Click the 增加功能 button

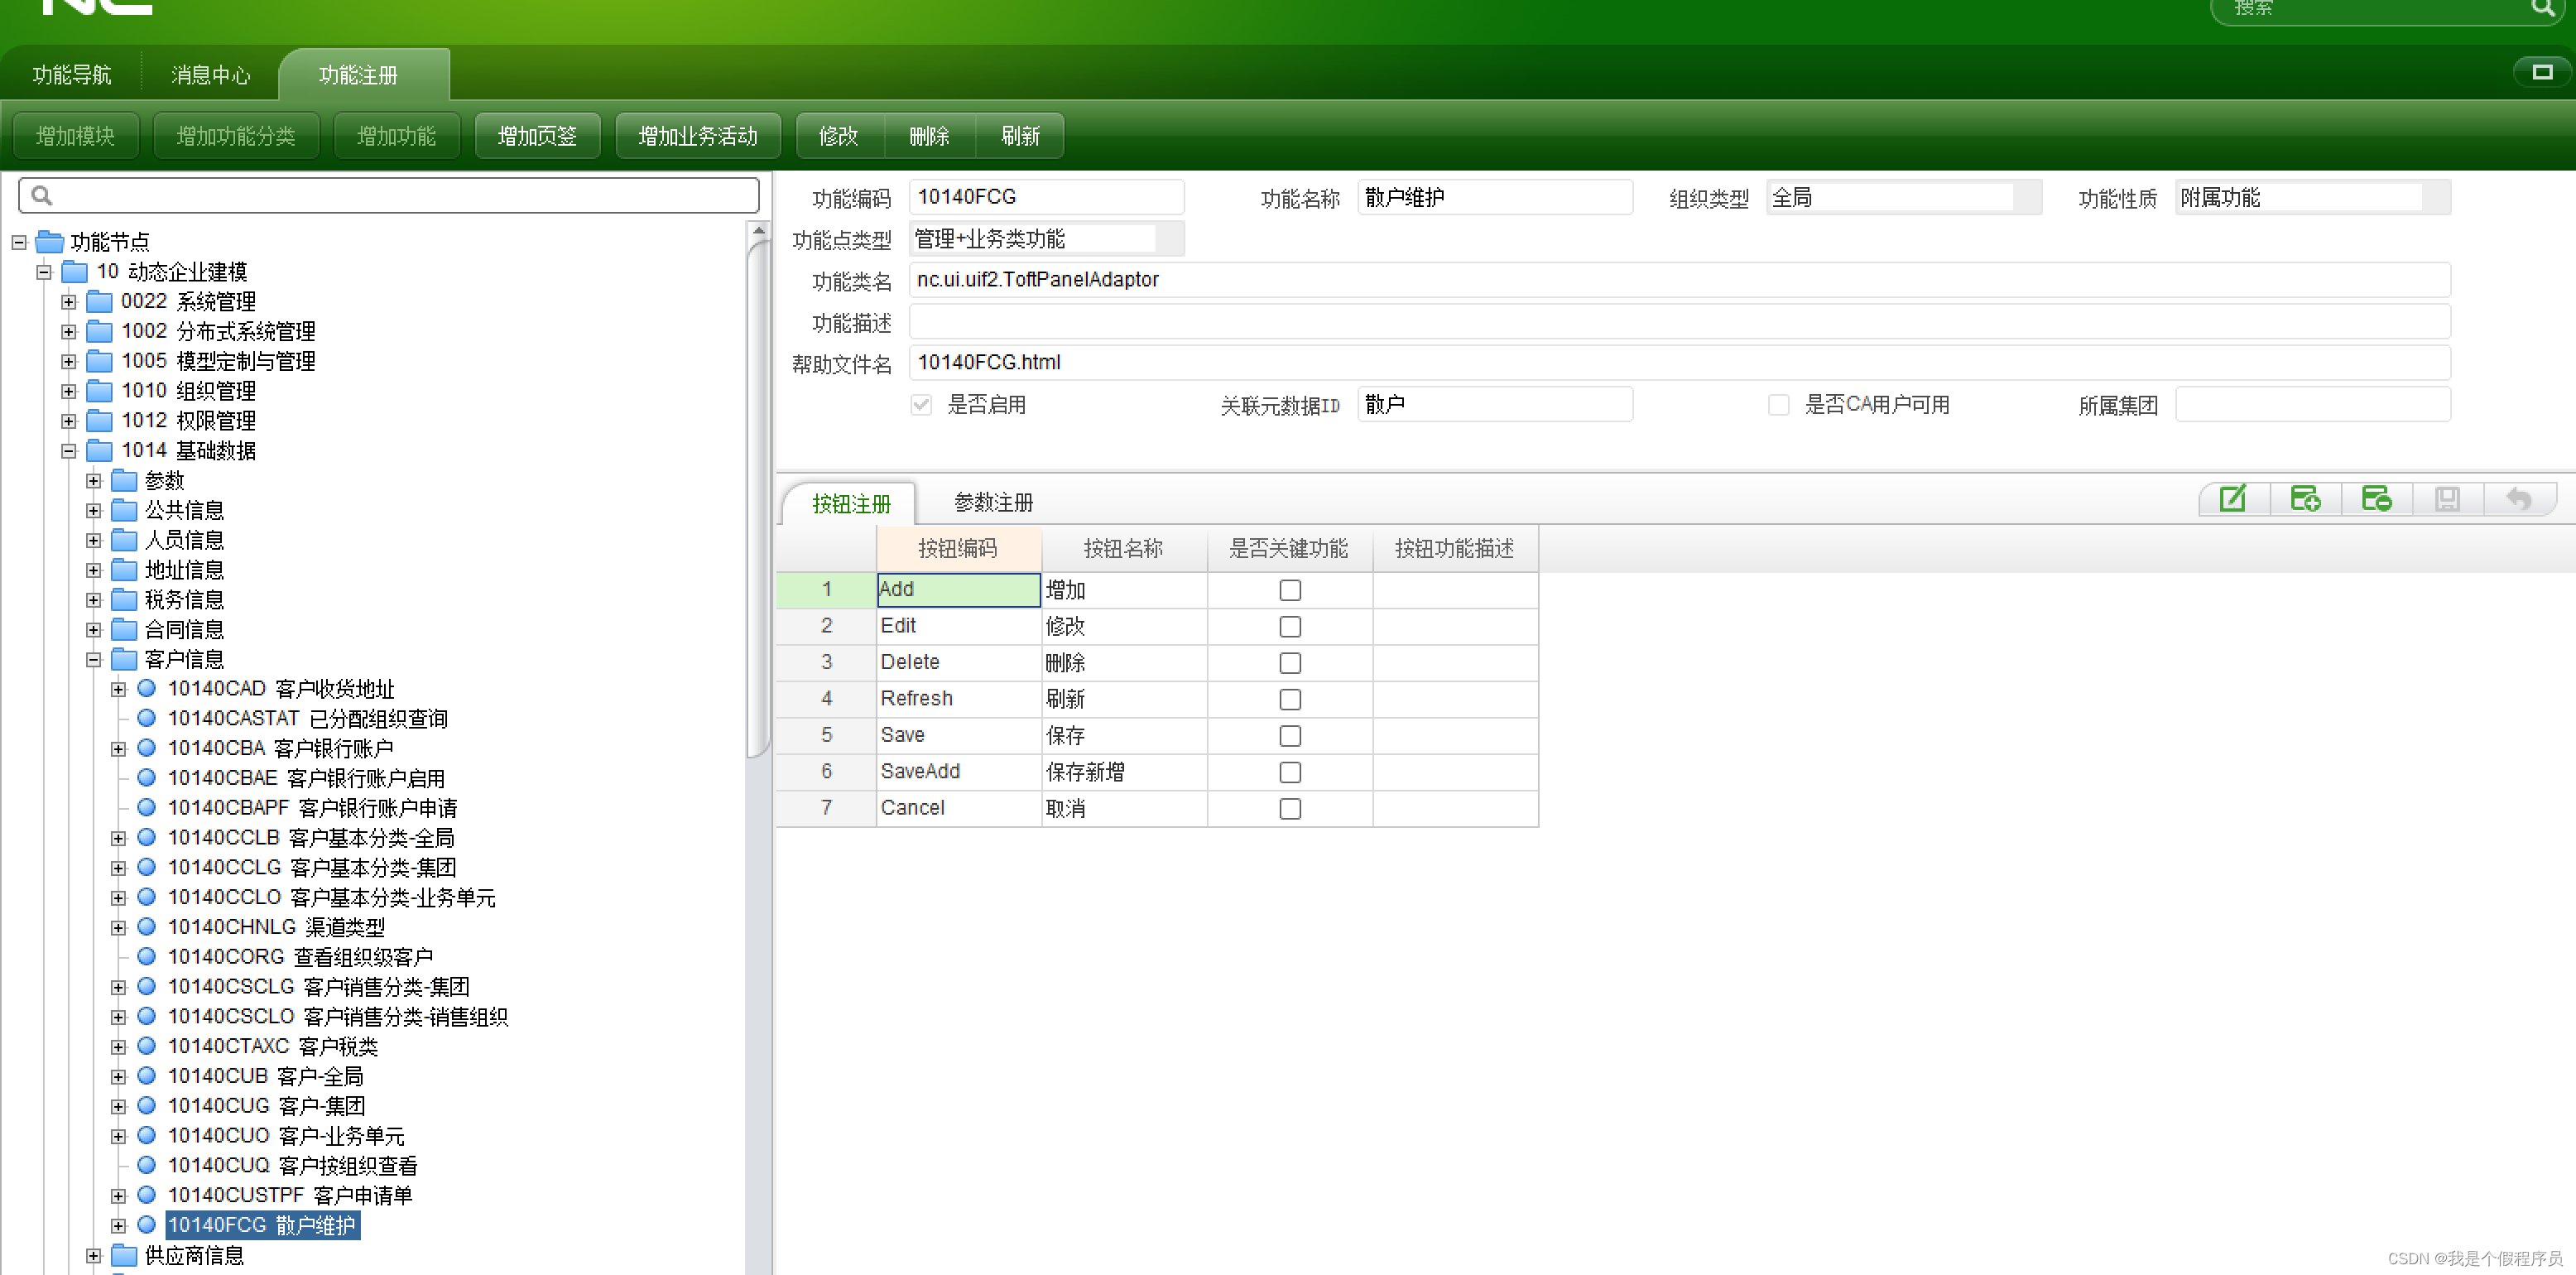coord(396,135)
